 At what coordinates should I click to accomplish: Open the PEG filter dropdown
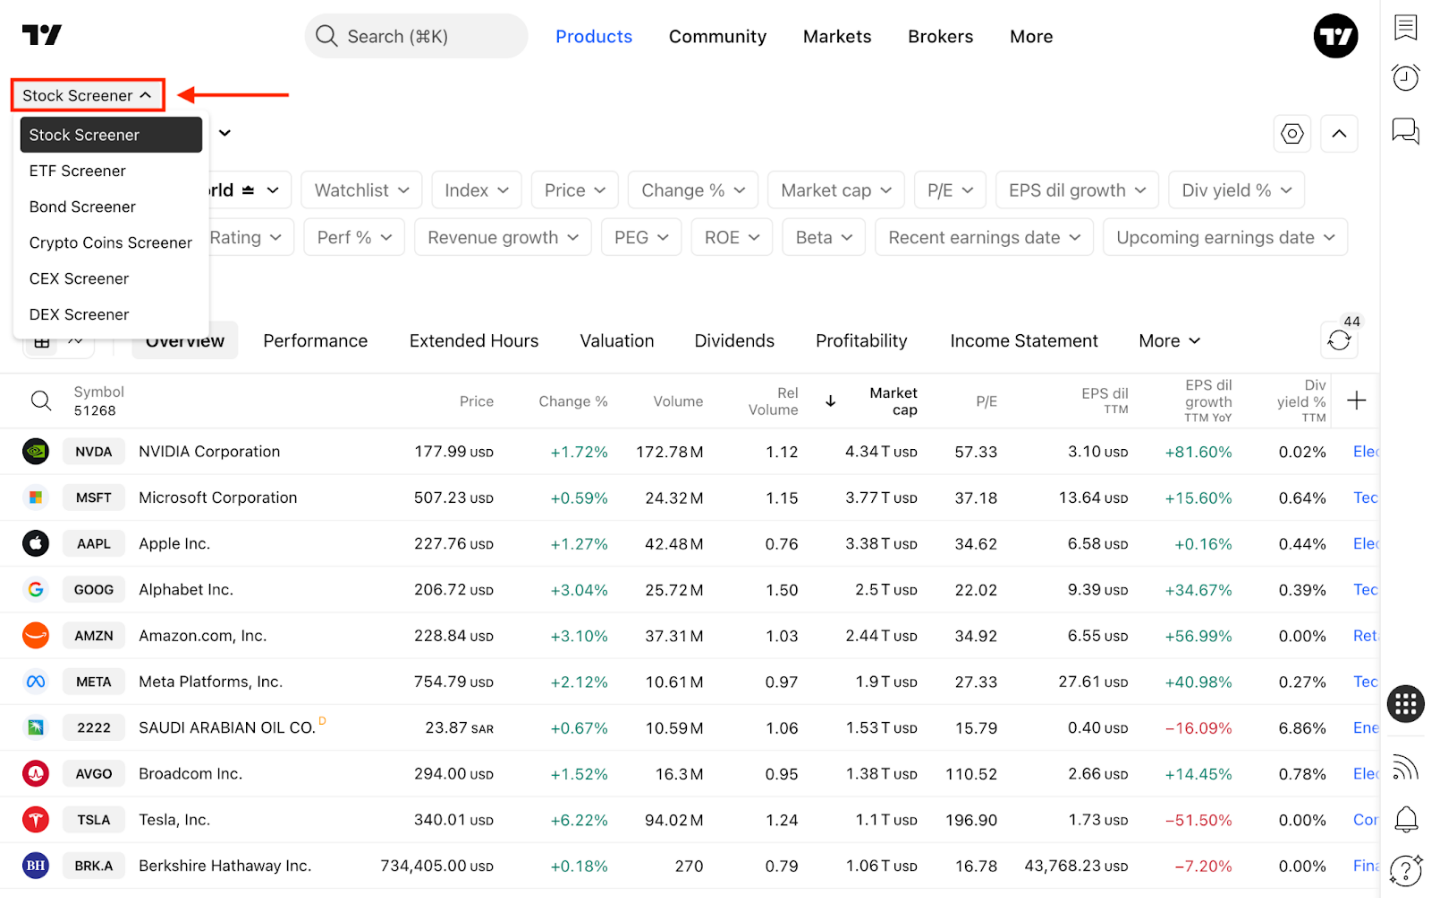click(x=641, y=237)
